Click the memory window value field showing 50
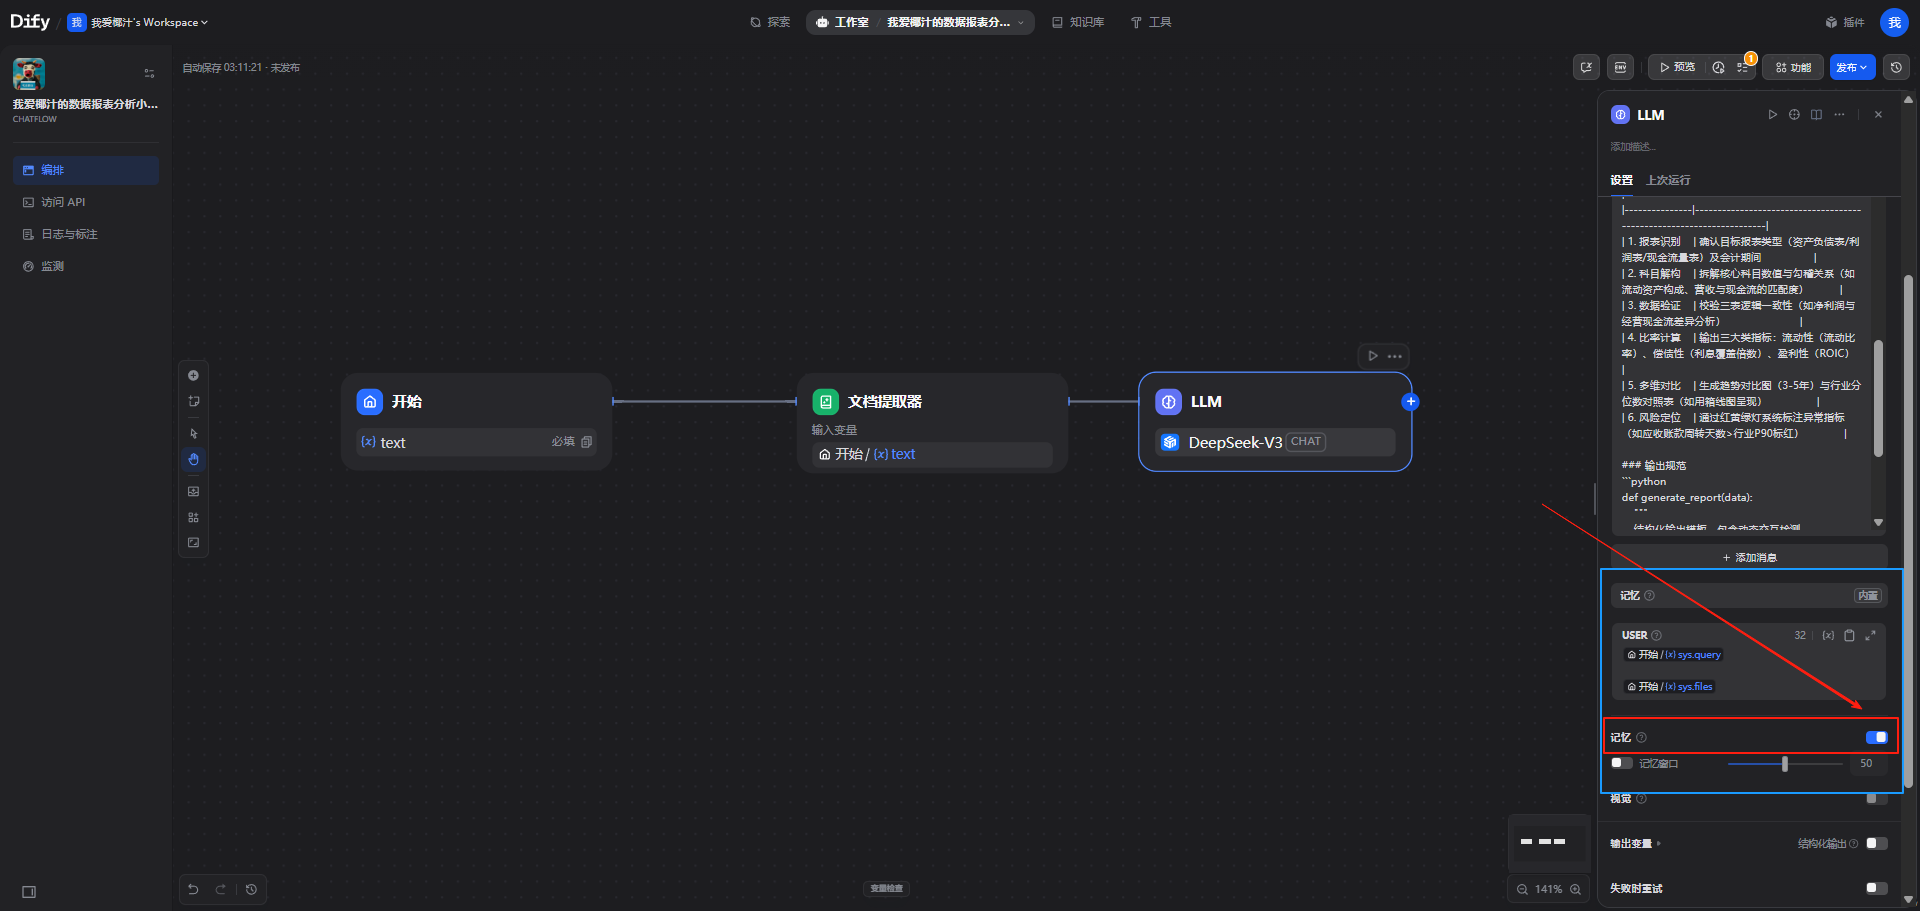 [x=1866, y=763]
